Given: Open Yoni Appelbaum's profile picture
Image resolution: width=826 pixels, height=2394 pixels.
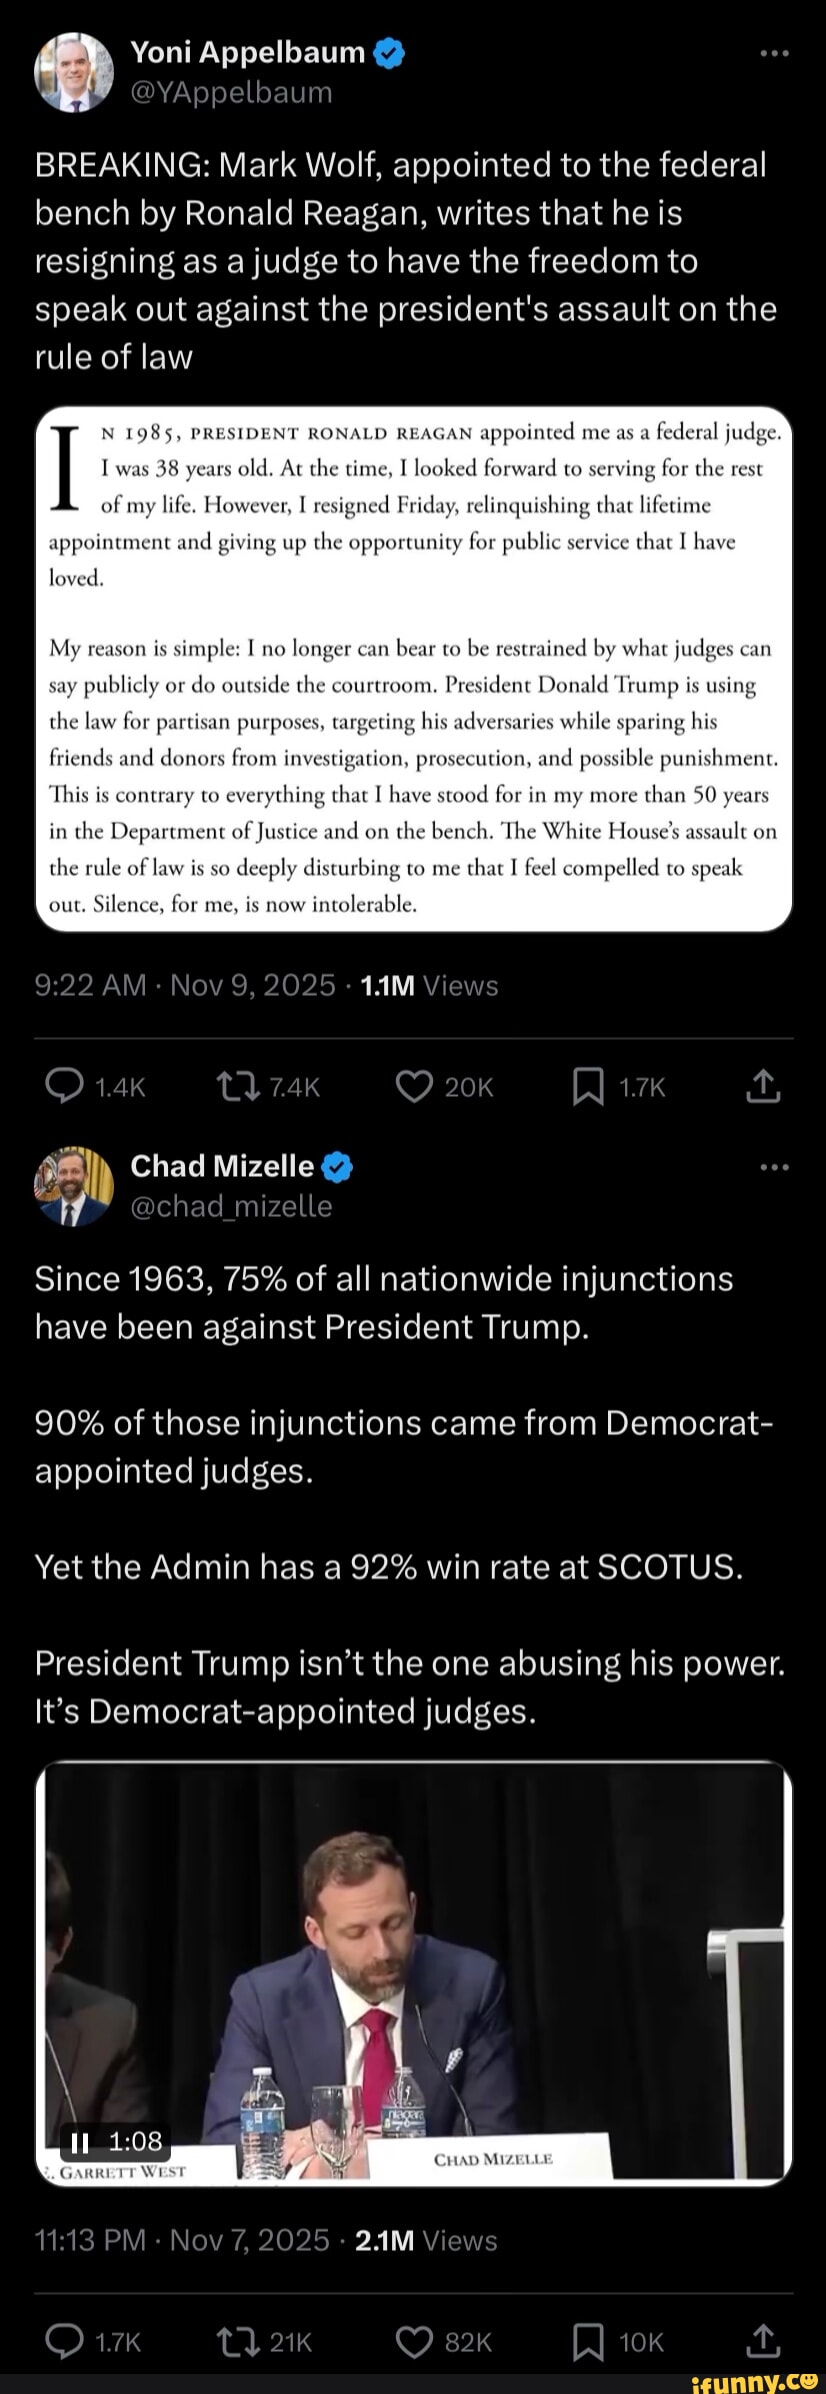Looking at the screenshot, I should 73,71.
